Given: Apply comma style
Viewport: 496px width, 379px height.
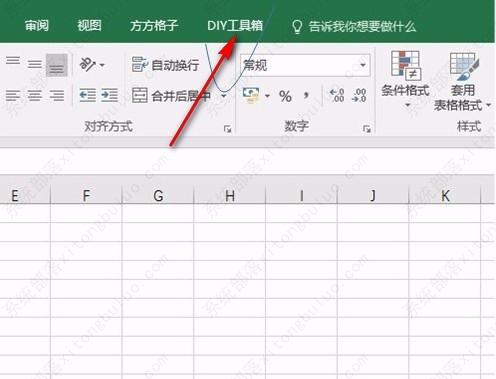Looking at the screenshot, I should tap(306, 96).
